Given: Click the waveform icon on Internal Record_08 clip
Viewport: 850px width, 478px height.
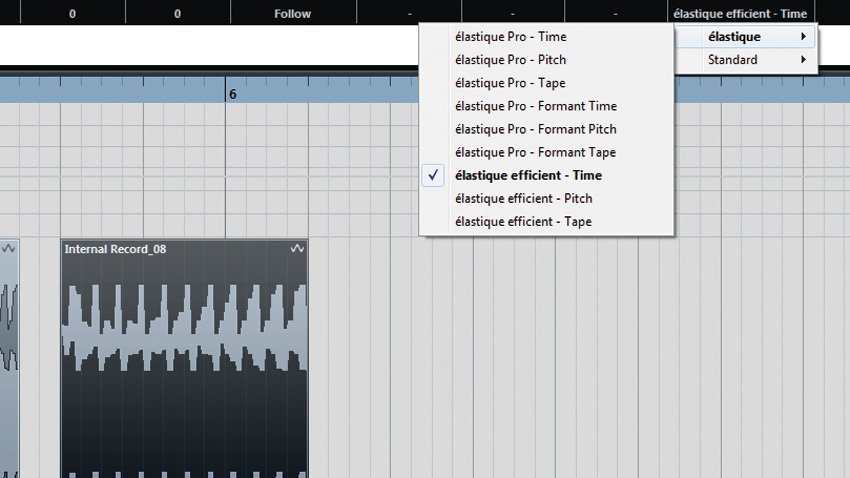Looking at the screenshot, I should click(x=297, y=249).
